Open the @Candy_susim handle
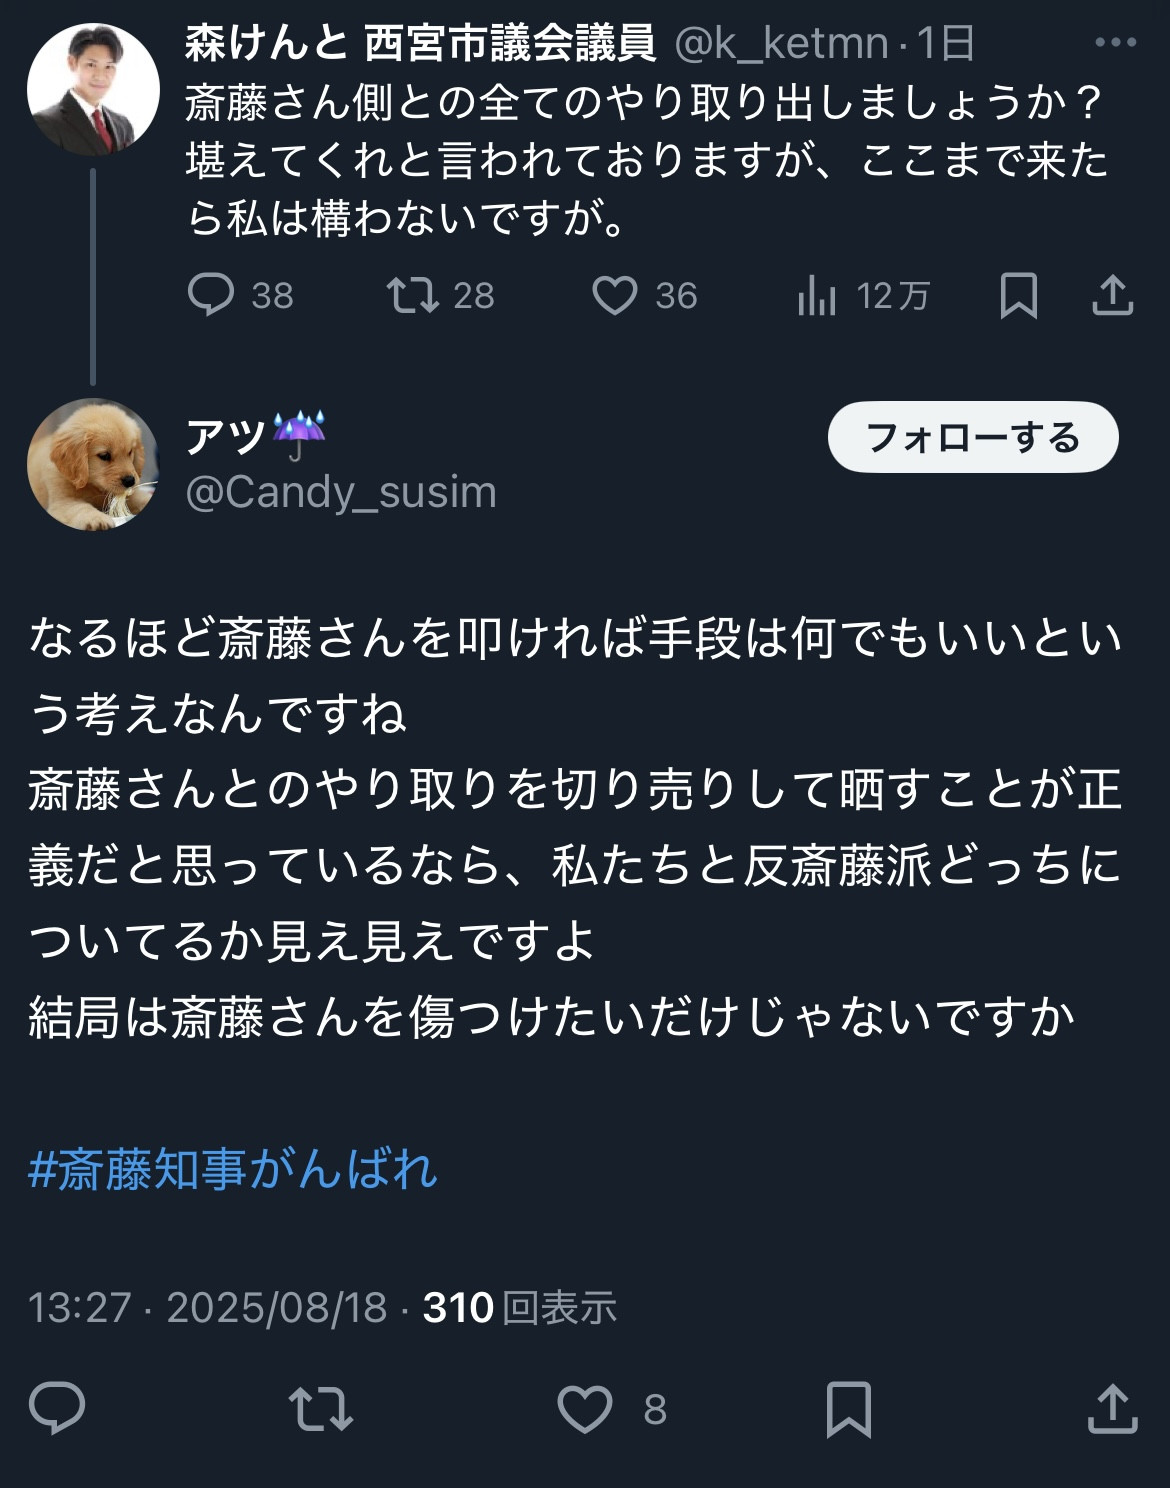 pos(341,493)
